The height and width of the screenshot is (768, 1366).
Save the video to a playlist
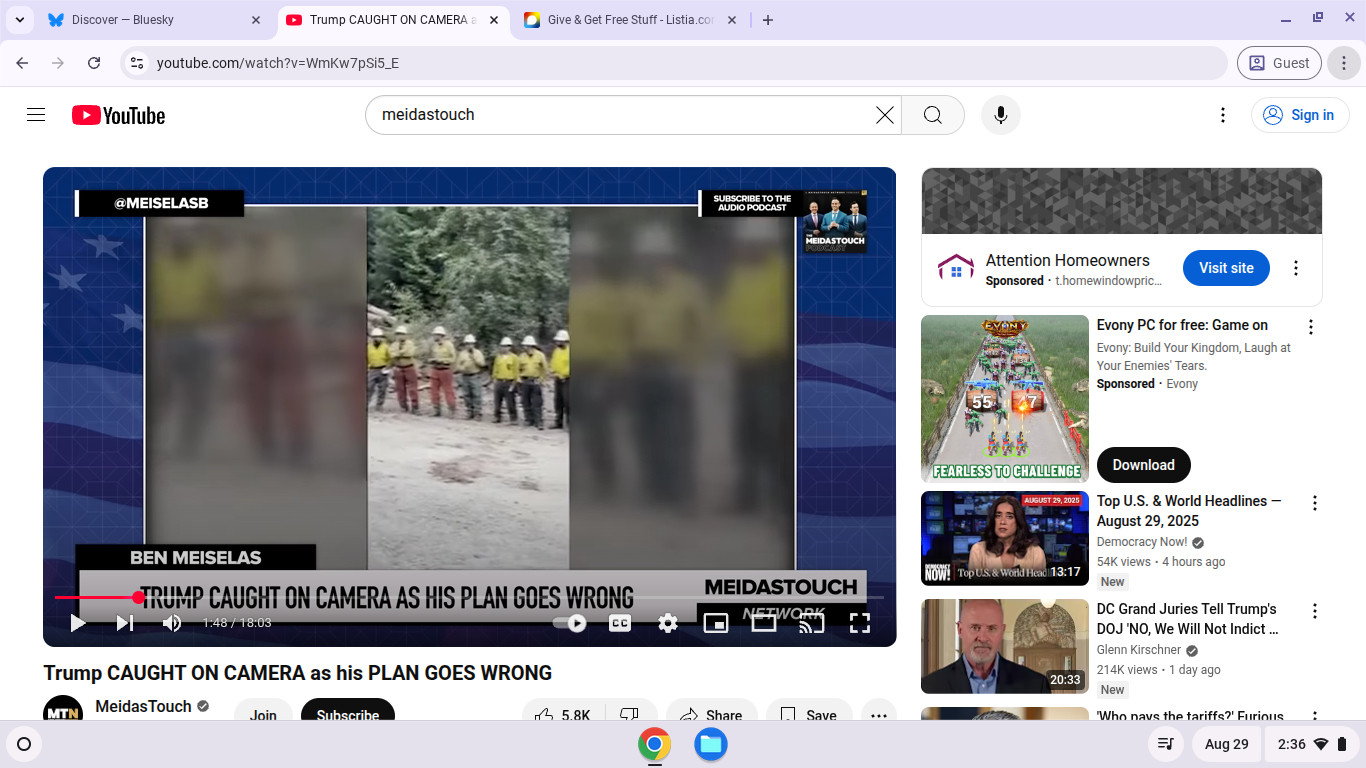[808, 716]
